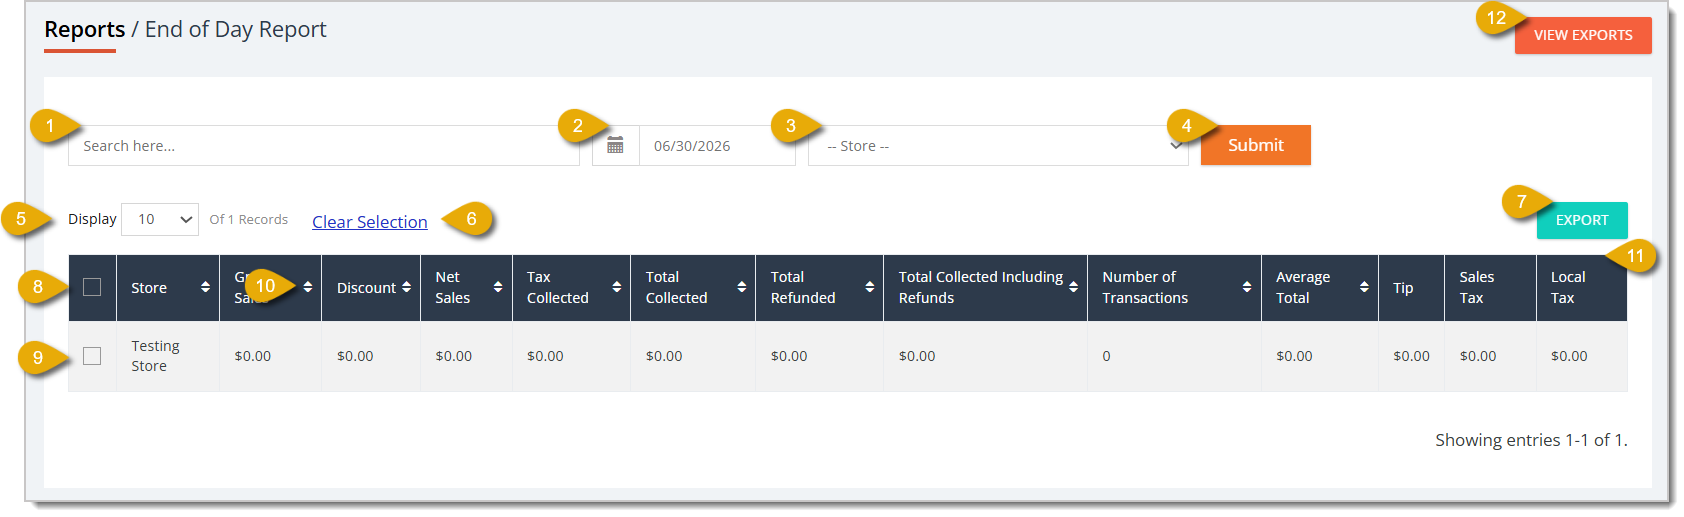Sort by Total Refunded column arrows
This screenshot has width=1684, height=517.
[x=870, y=287]
